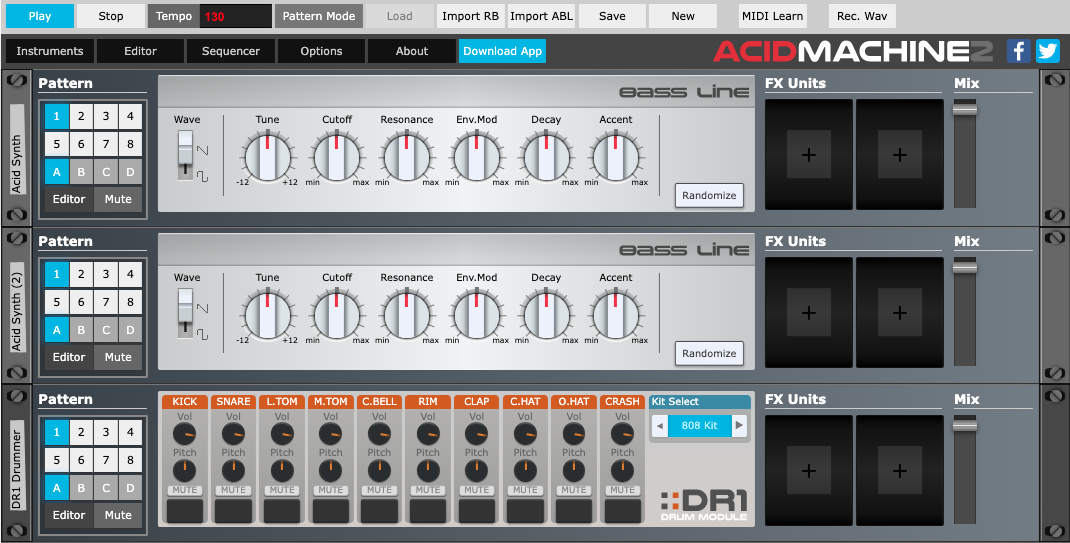Viewport: 1070px width, 543px height.
Task: Save the current project
Action: click(612, 16)
